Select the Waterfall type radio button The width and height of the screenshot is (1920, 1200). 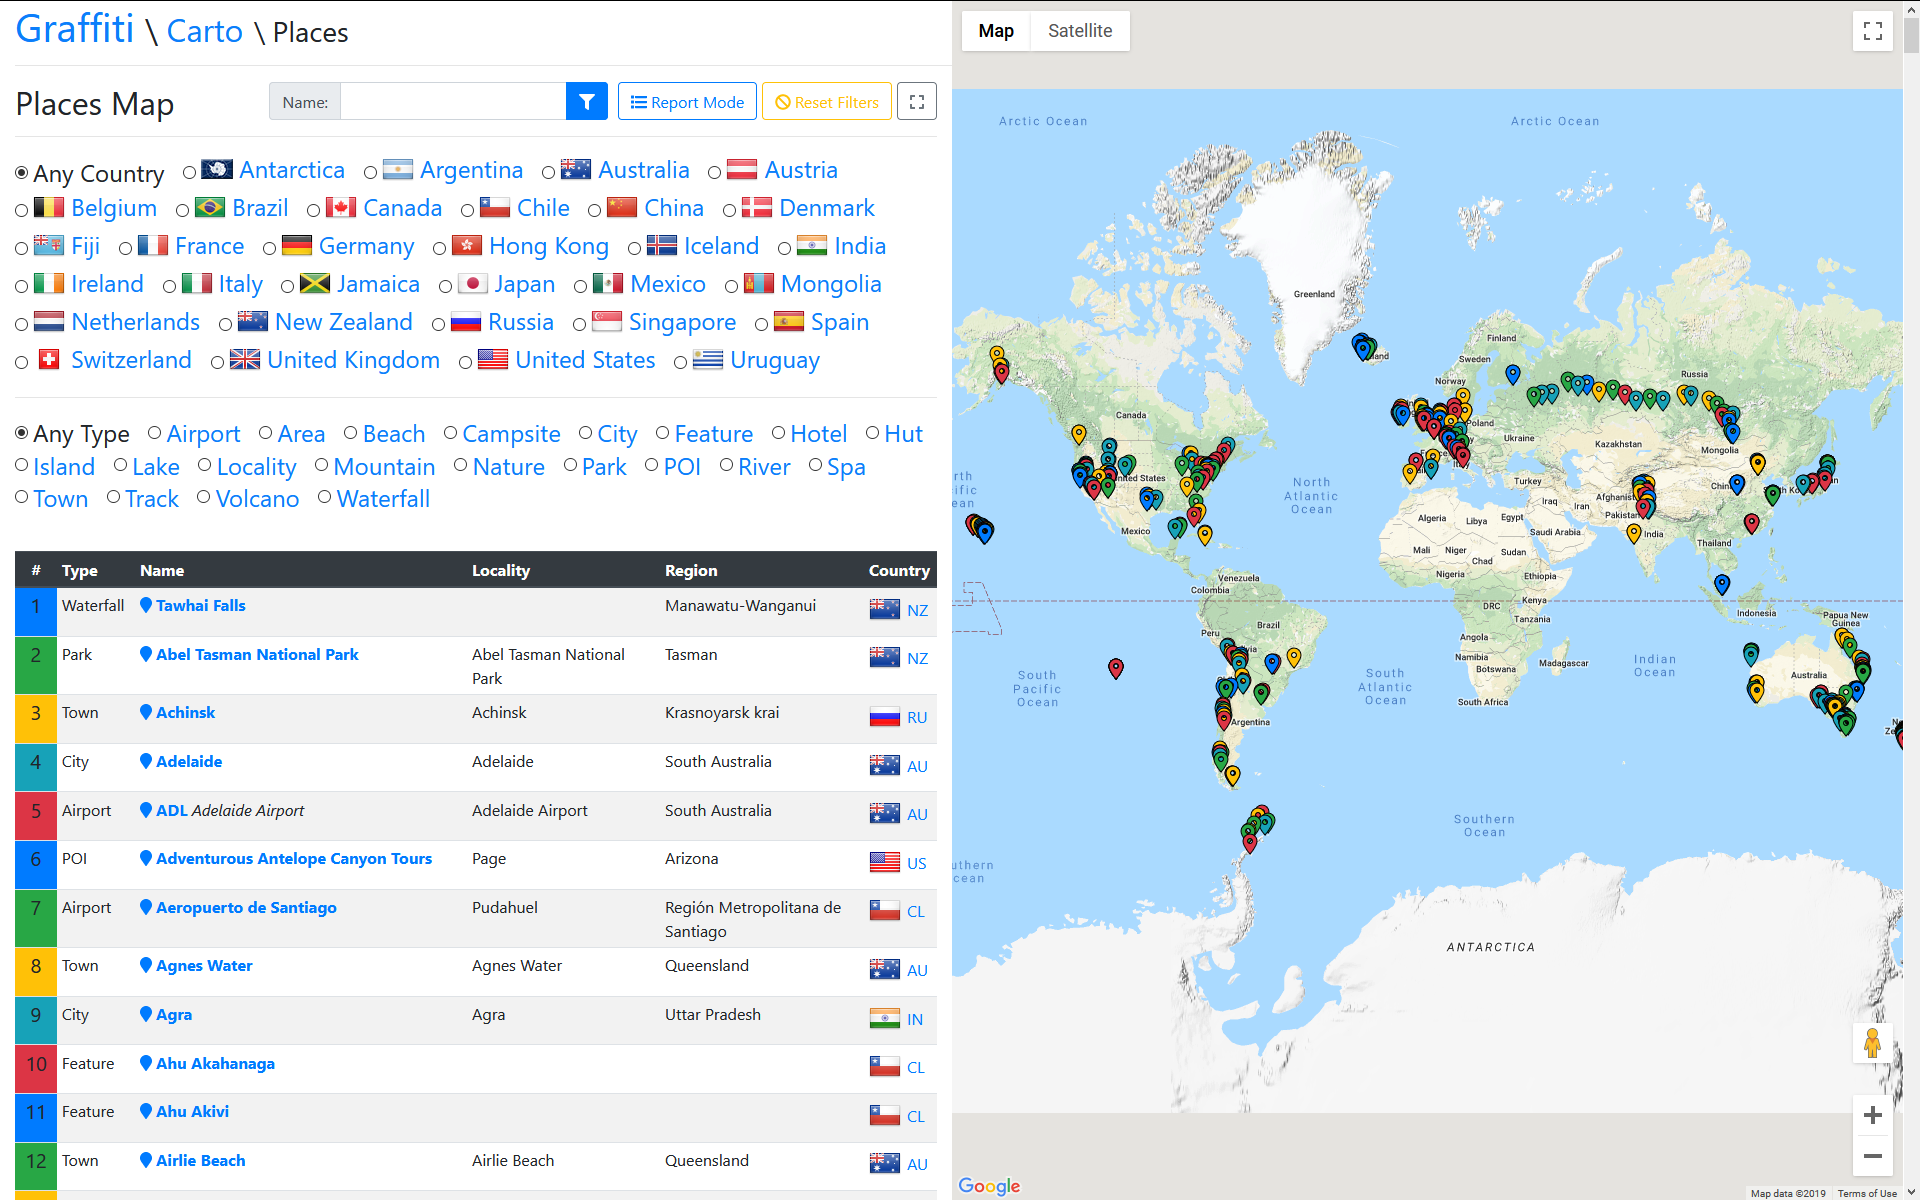pos(324,497)
